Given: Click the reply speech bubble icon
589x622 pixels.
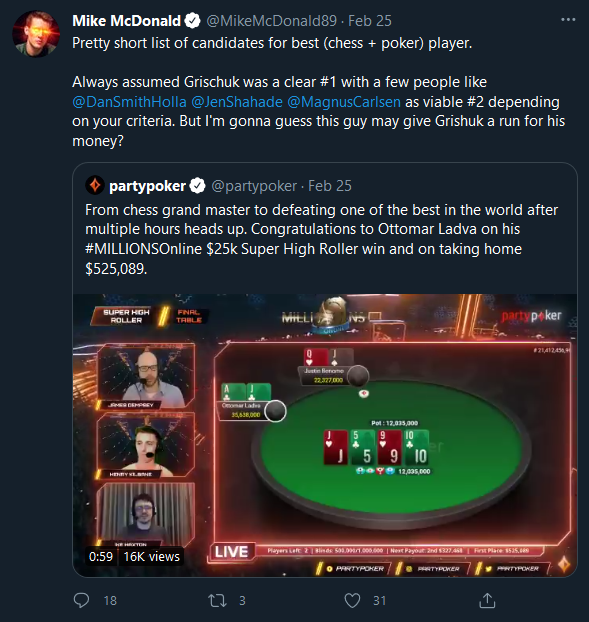Looking at the screenshot, I should click(81, 600).
